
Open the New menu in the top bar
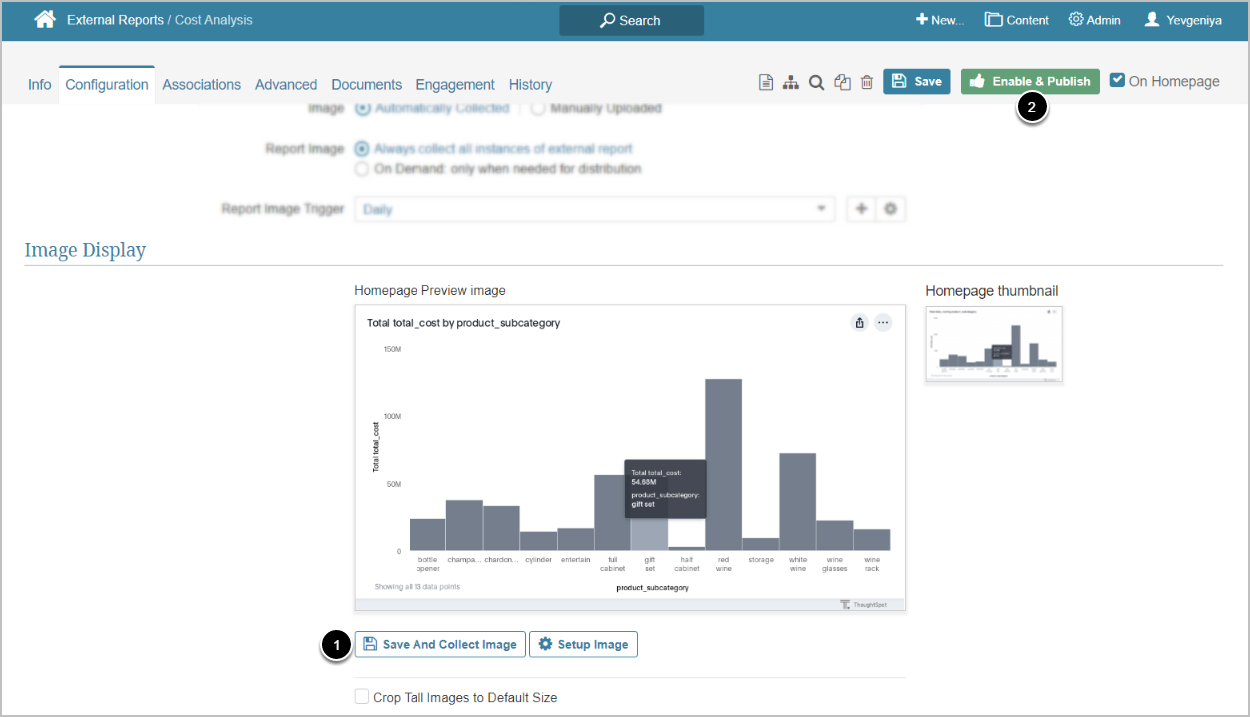(x=939, y=20)
